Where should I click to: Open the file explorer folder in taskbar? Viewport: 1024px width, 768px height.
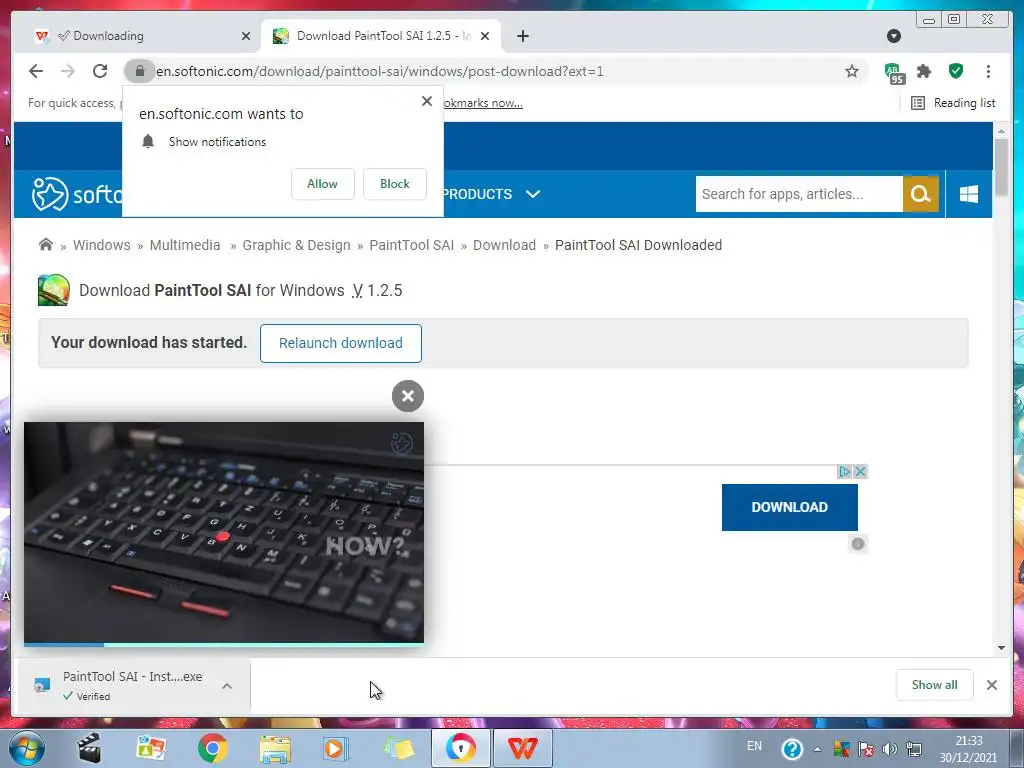(275, 748)
